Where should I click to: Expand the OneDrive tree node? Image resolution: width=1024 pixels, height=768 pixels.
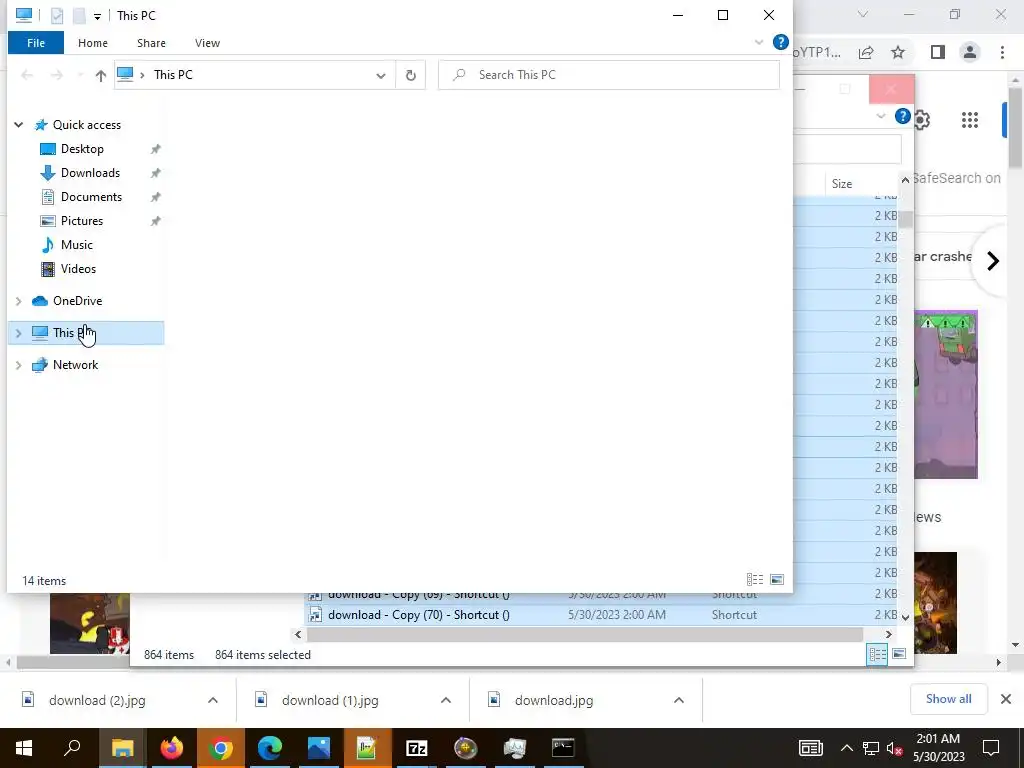[x=18, y=301]
